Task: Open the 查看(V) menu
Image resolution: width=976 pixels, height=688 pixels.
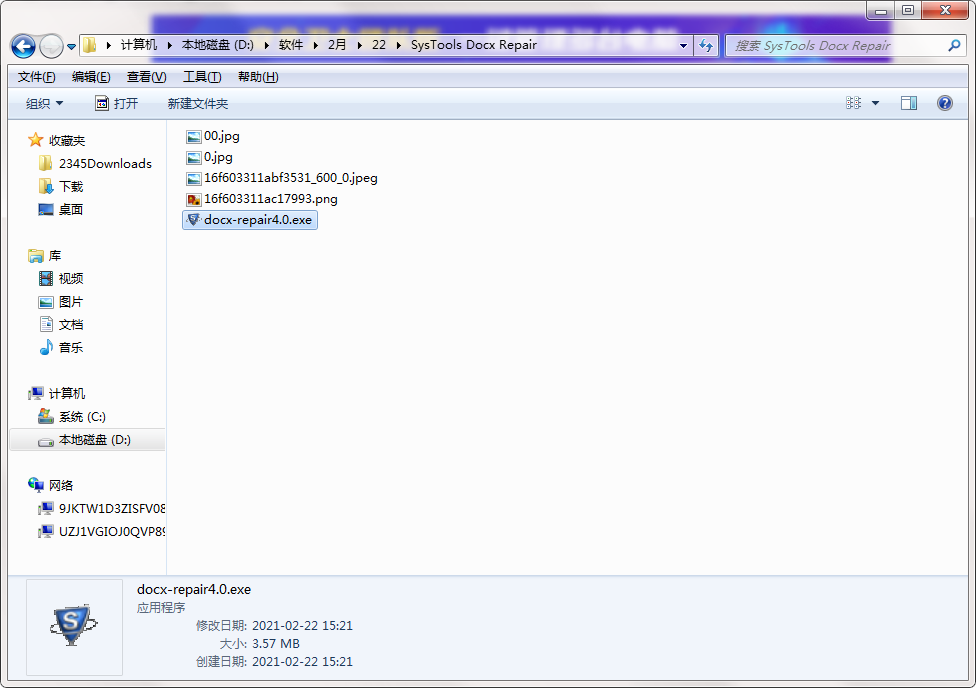Action: click(x=146, y=77)
